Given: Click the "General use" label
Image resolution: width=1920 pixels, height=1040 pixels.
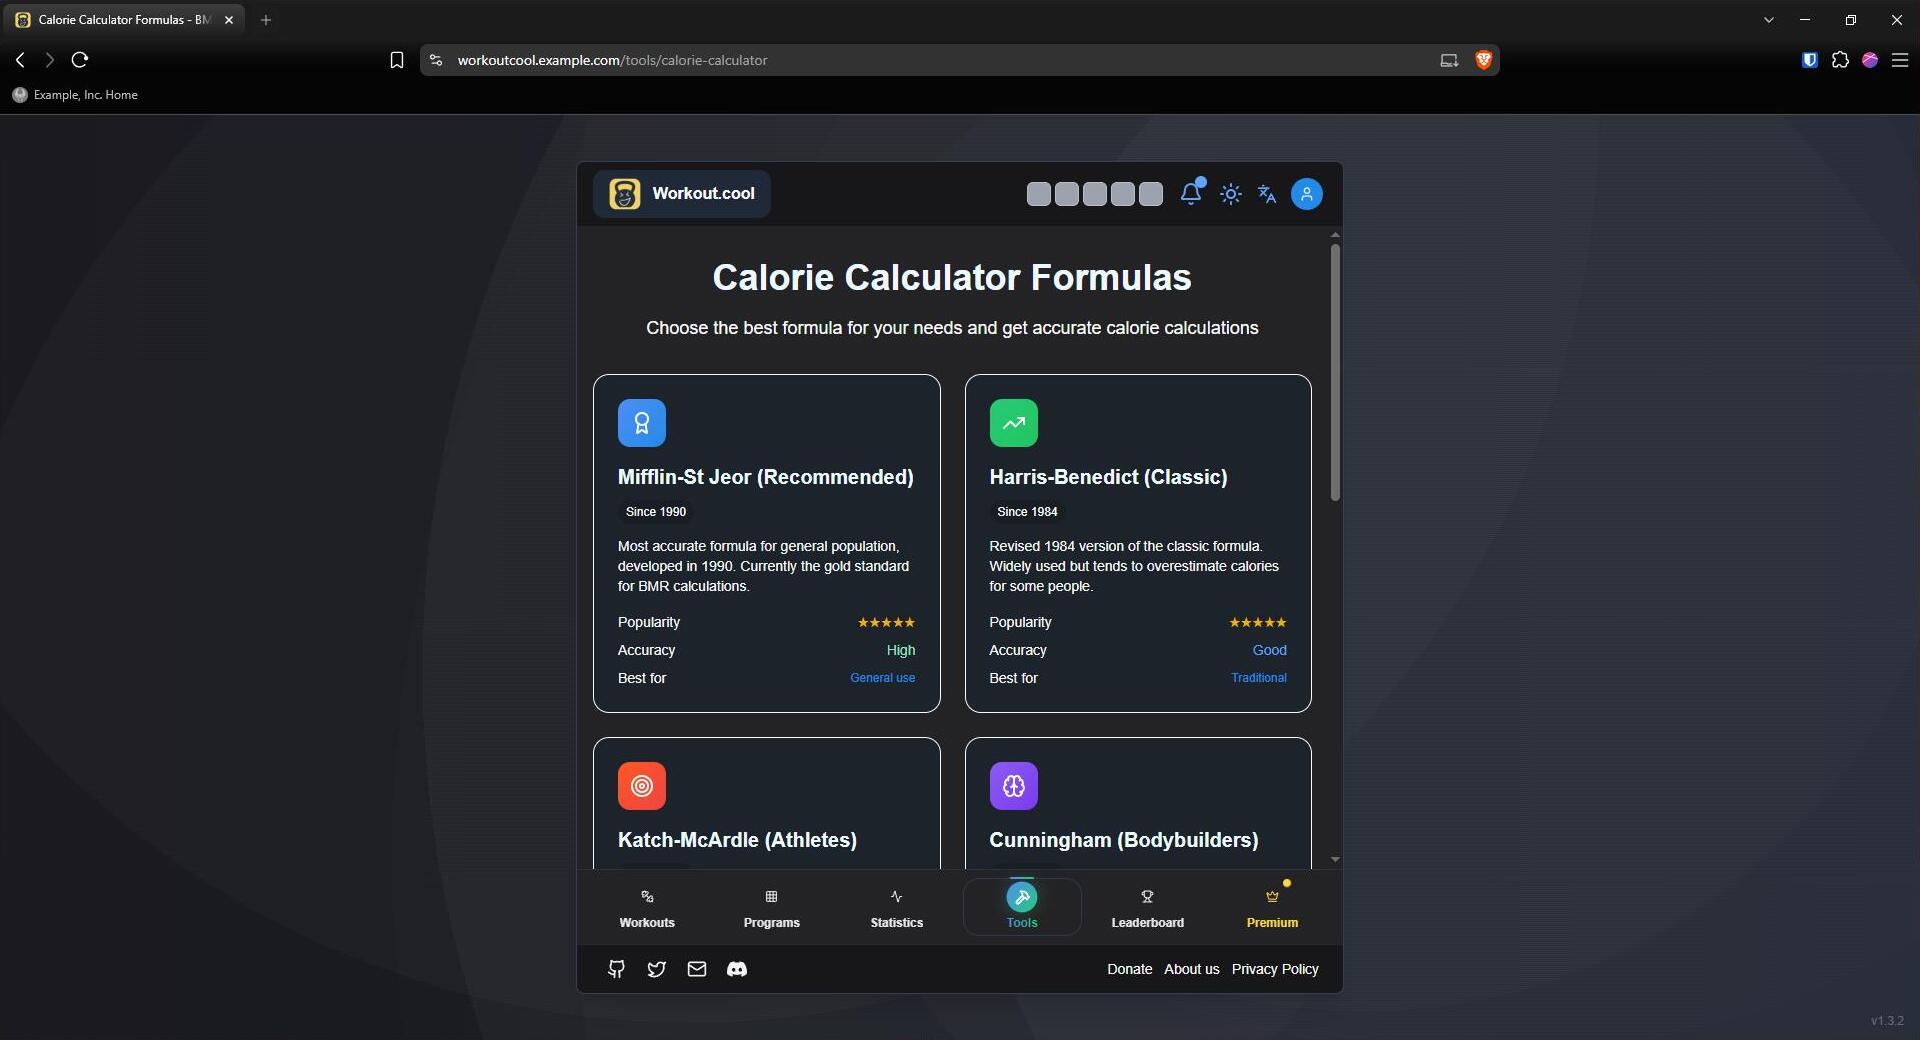Looking at the screenshot, I should coord(883,678).
